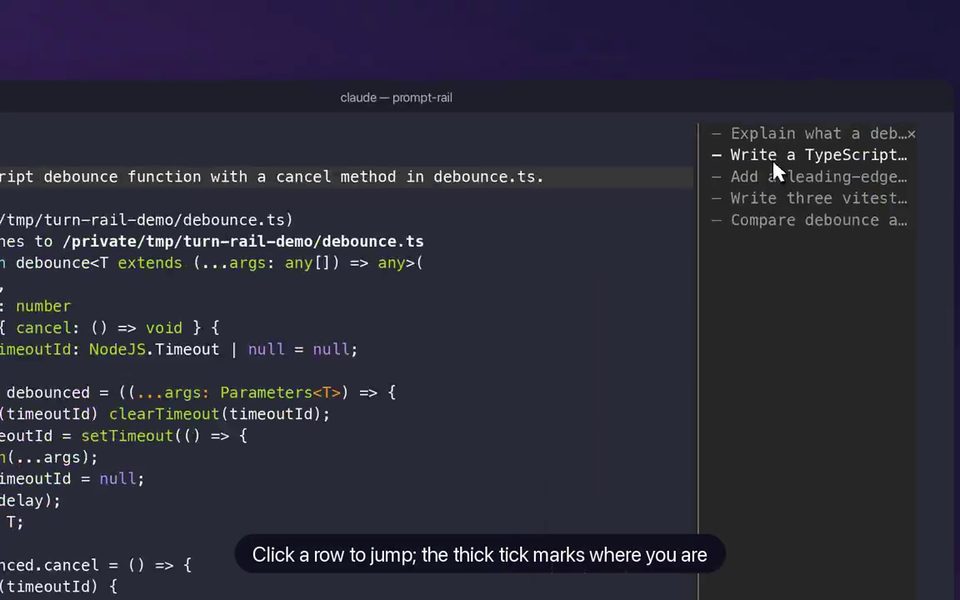Image resolution: width=960 pixels, height=600 pixels.
Task: Click the tick mark beside Compare debounce a…
Action: coord(716,220)
